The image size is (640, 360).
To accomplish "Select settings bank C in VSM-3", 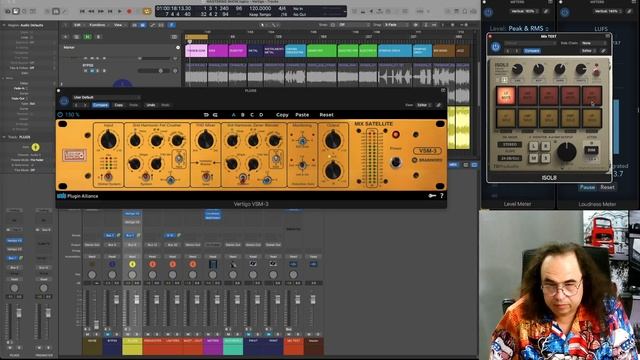I will click(x=252, y=115).
